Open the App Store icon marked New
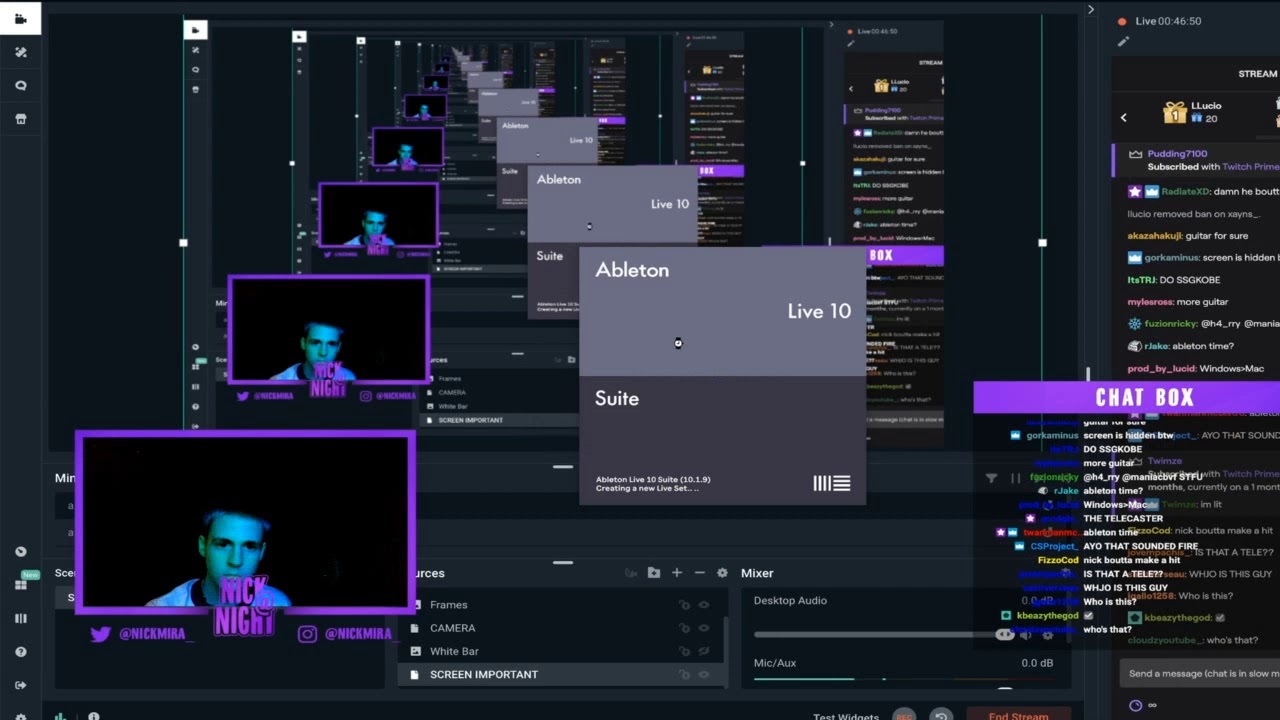This screenshot has height=720, width=1280. (20, 585)
